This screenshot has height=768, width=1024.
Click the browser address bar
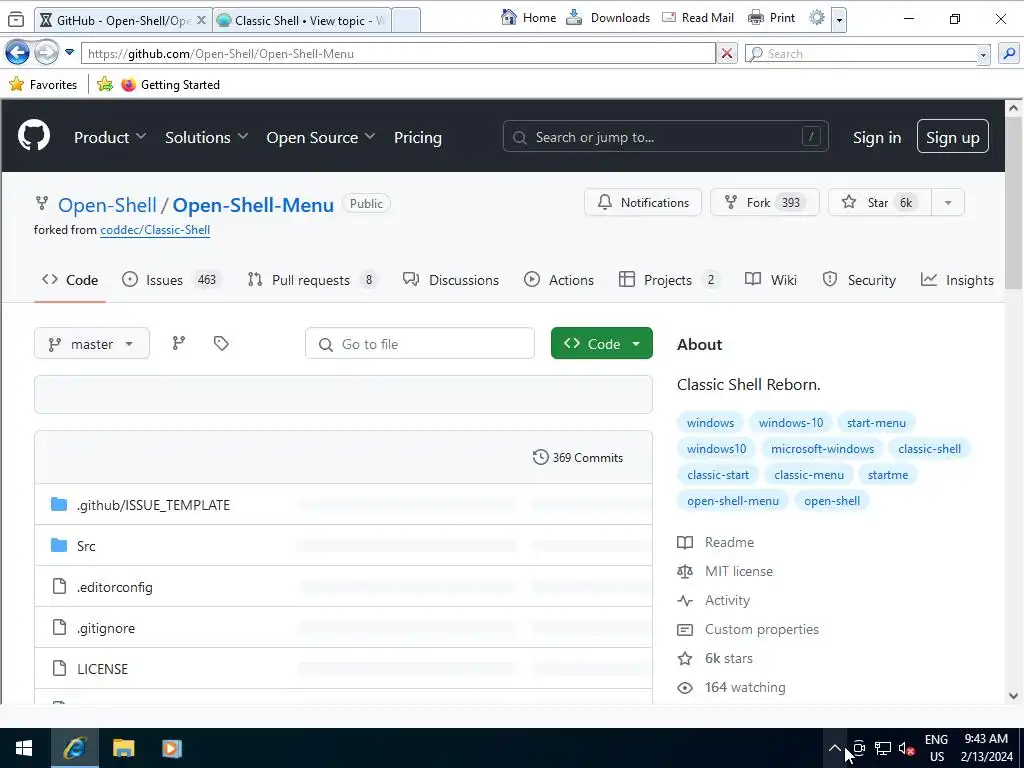[398, 54]
